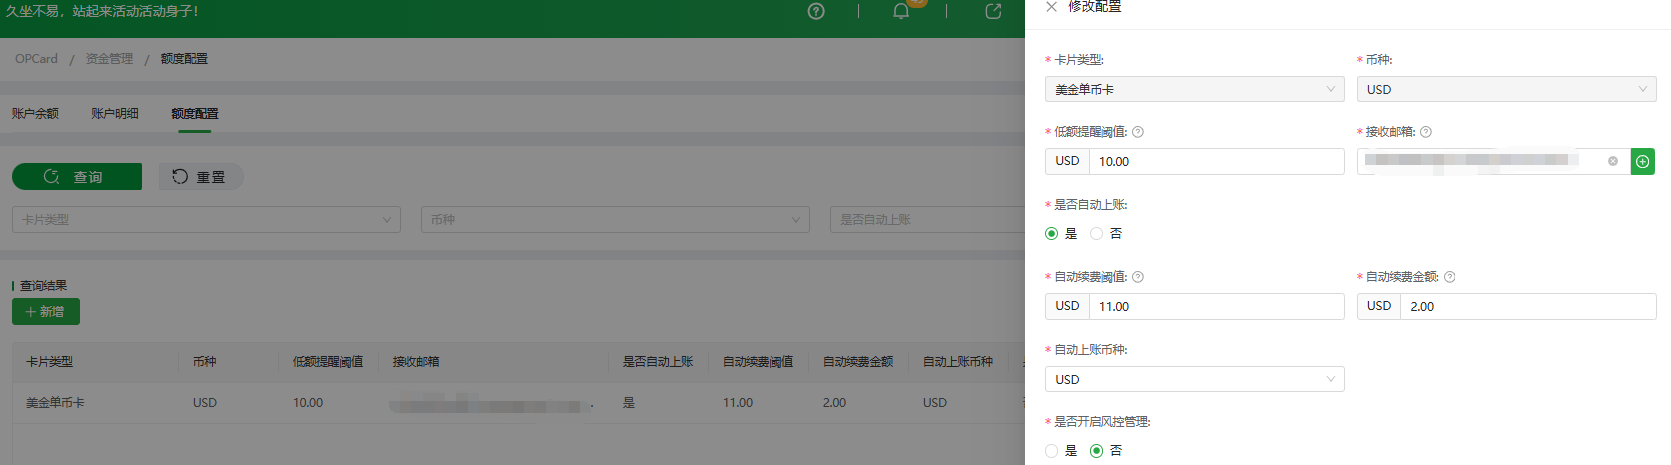Edit the 自动续费阈值 amount field 11.00
The width and height of the screenshot is (1671, 465).
click(1216, 306)
